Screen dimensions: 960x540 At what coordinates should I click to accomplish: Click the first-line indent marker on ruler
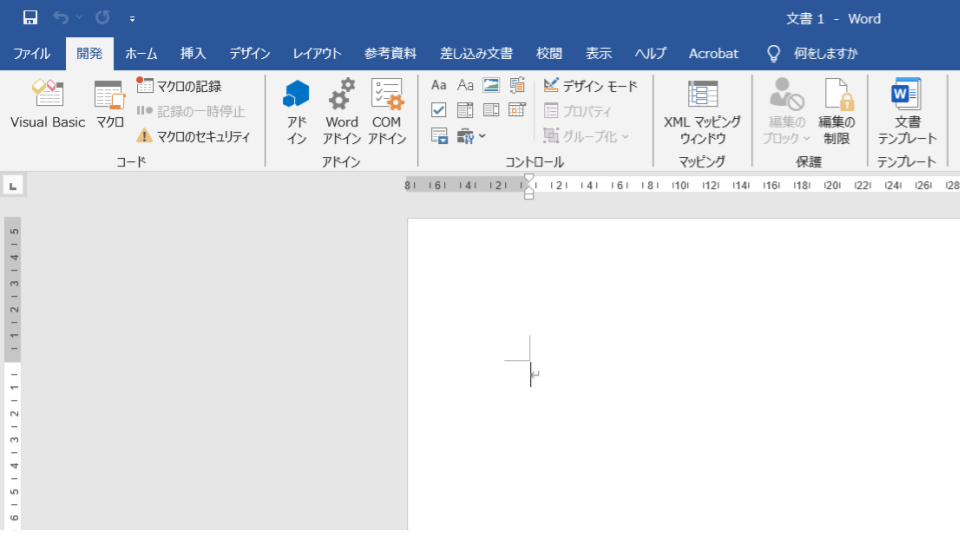point(529,179)
